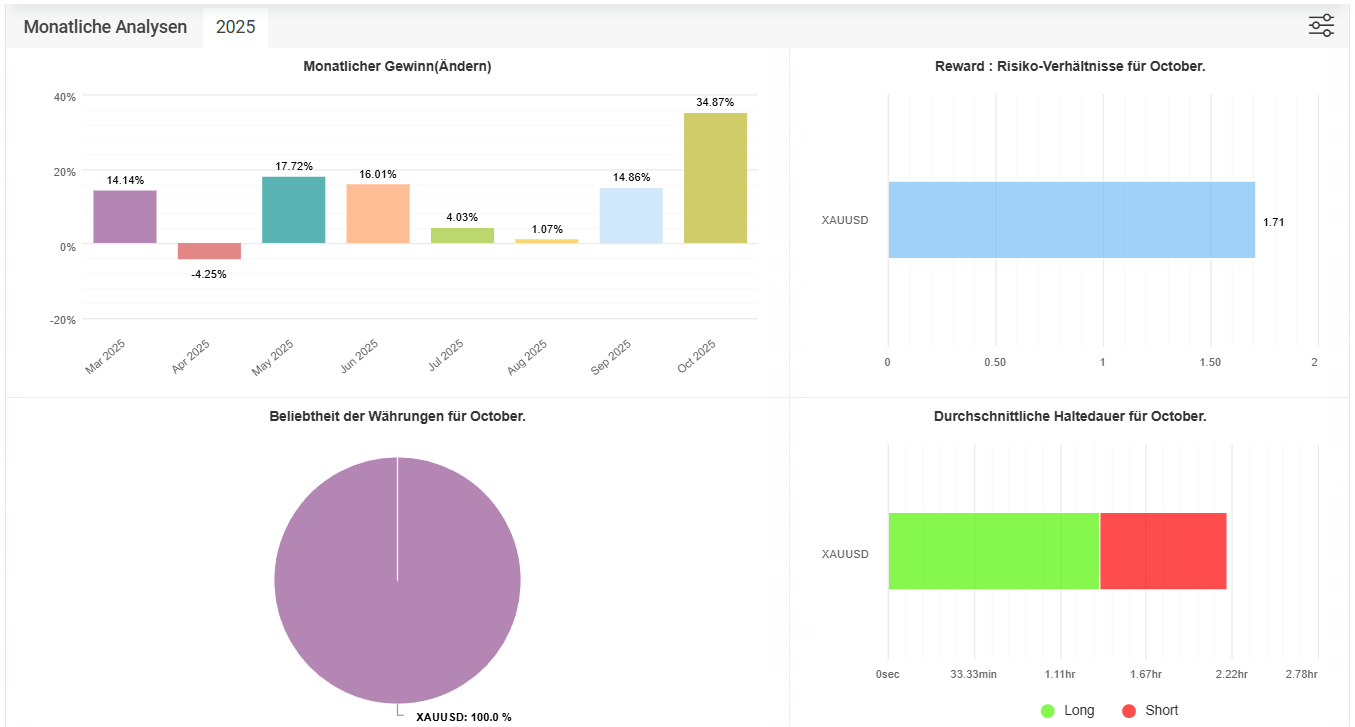Click the red Short holding duration bar

(x=1163, y=551)
